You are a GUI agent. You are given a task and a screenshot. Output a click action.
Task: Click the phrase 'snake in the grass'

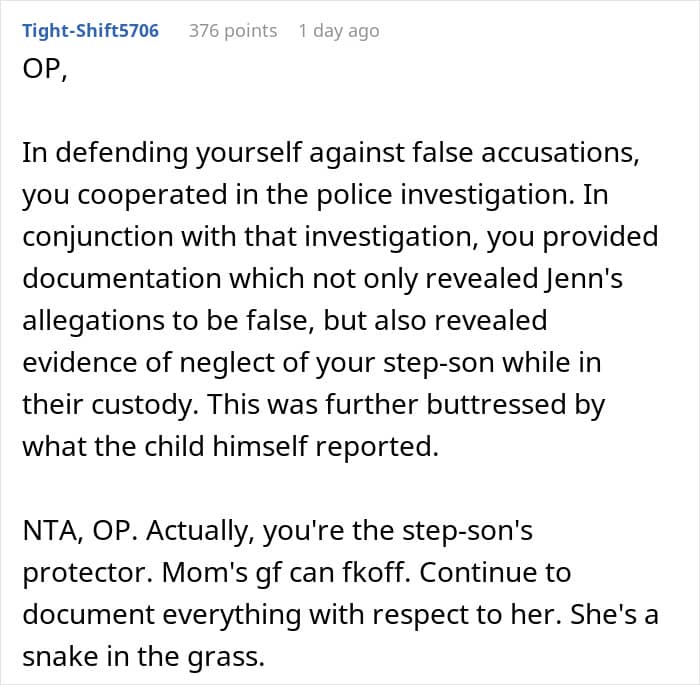click(x=143, y=658)
